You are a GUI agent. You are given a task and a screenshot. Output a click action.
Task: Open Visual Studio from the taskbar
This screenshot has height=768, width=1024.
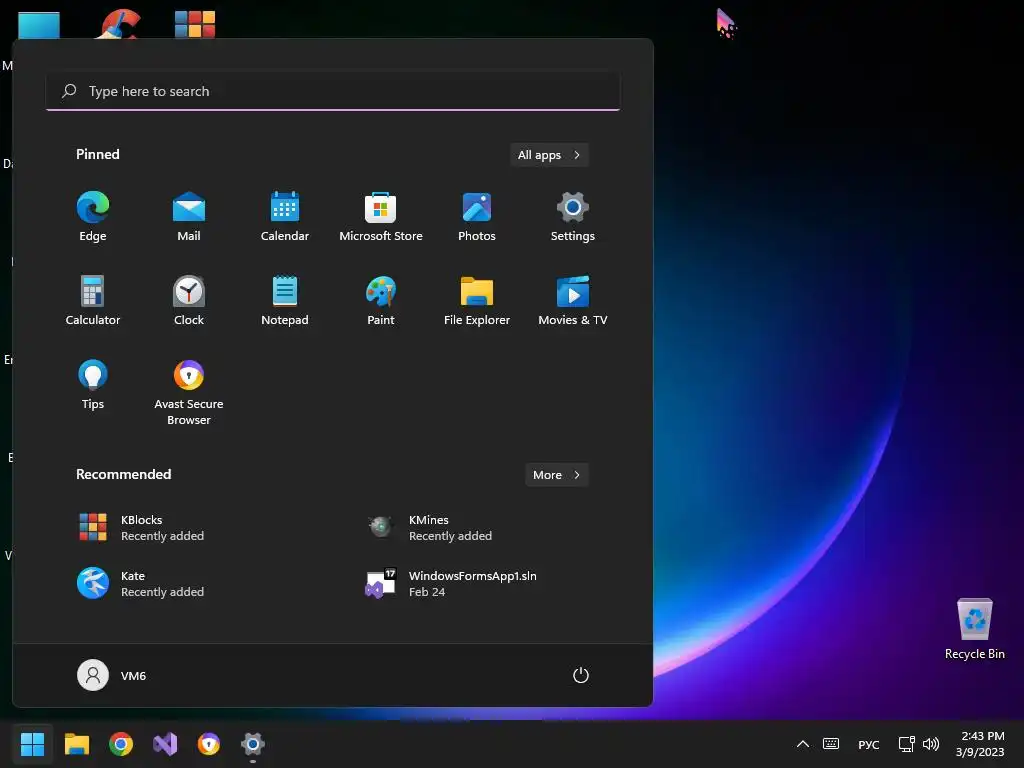pyautogui.click(x=165, y=744)
